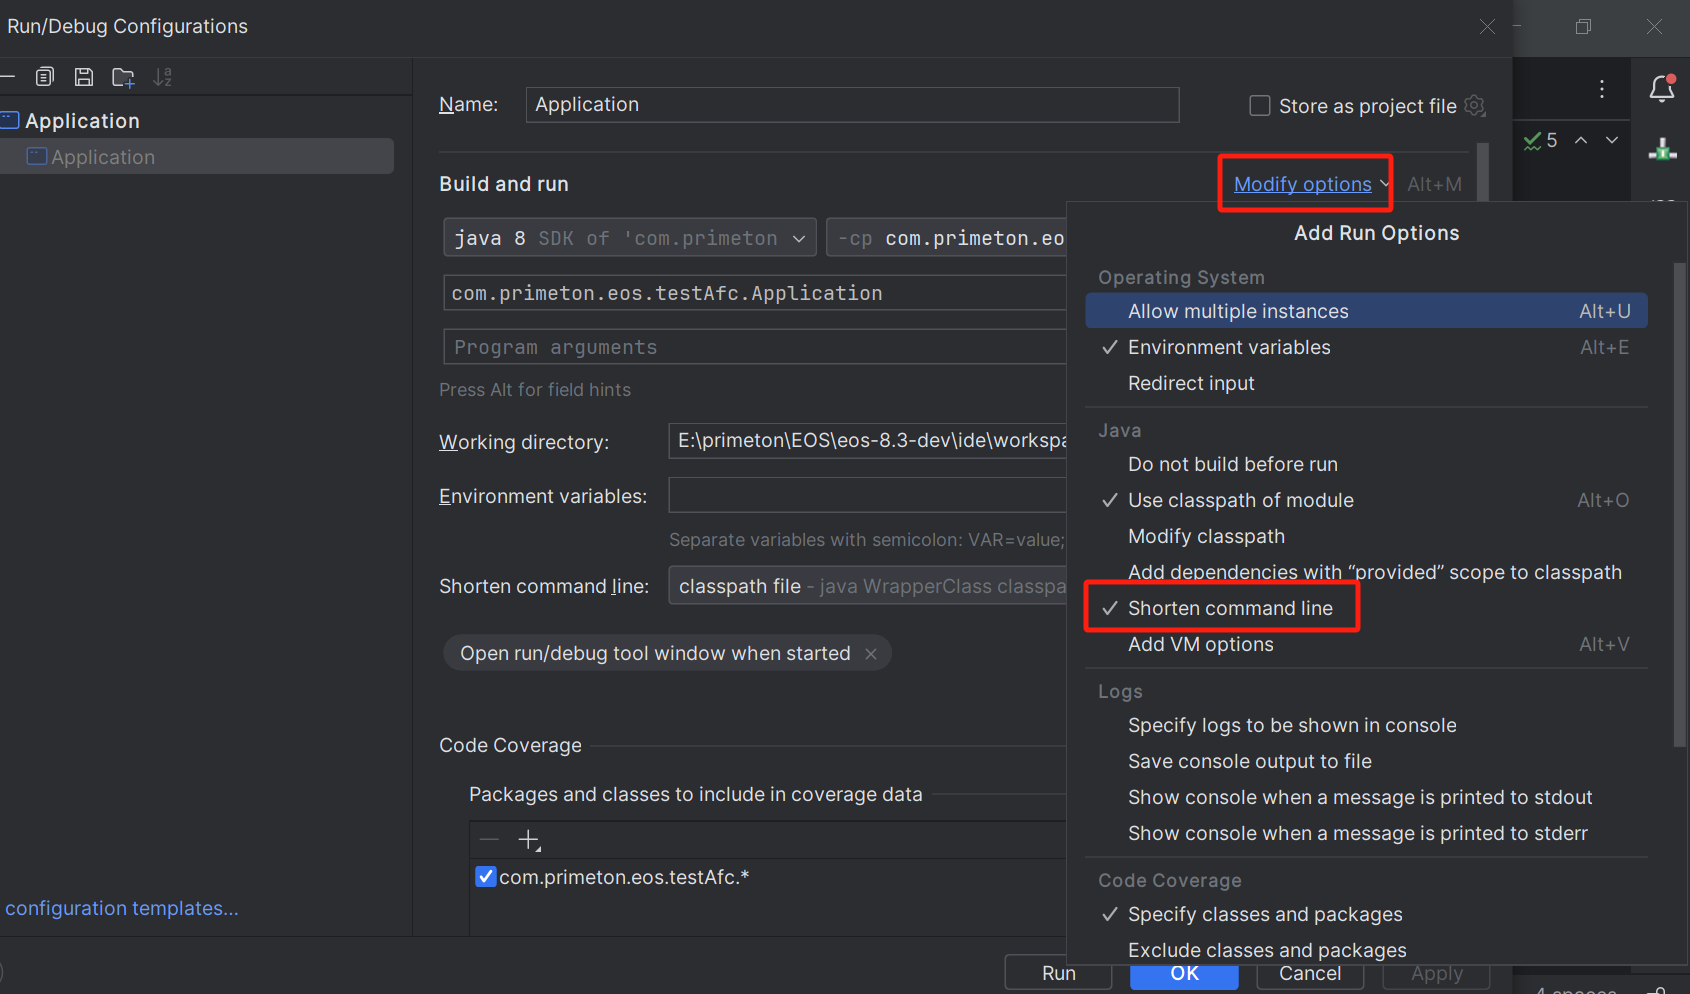Toggle Shorten command line option off
Viewport: 1690px width, 994px height.
1229,608
